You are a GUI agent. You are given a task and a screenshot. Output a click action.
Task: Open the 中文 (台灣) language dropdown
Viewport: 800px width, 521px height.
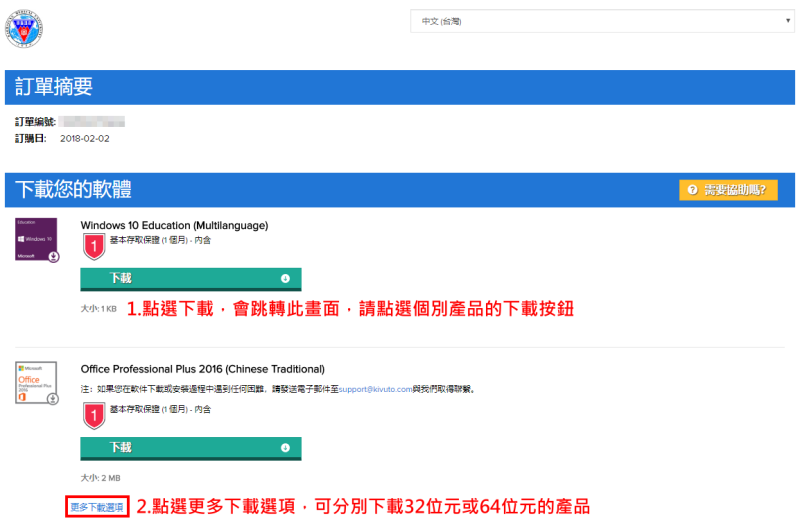pos(602,21)
